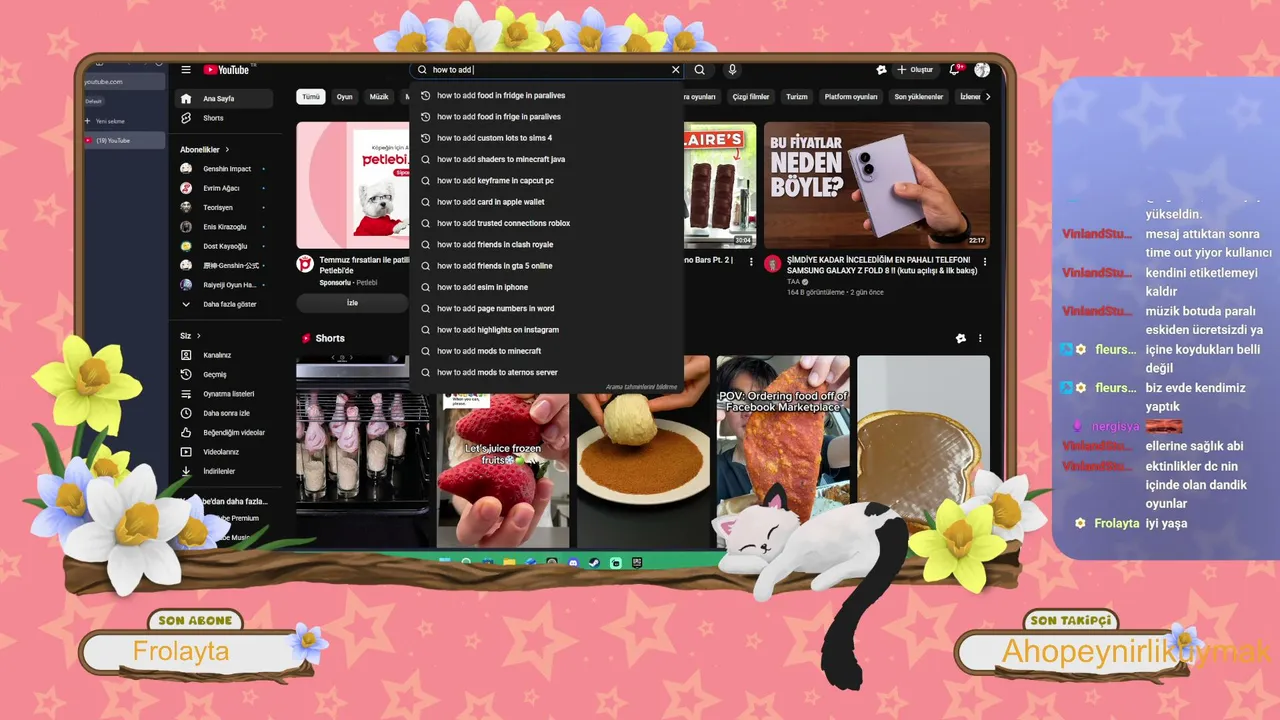Click inside the search field containing 'how to add'

pos(548,70)
